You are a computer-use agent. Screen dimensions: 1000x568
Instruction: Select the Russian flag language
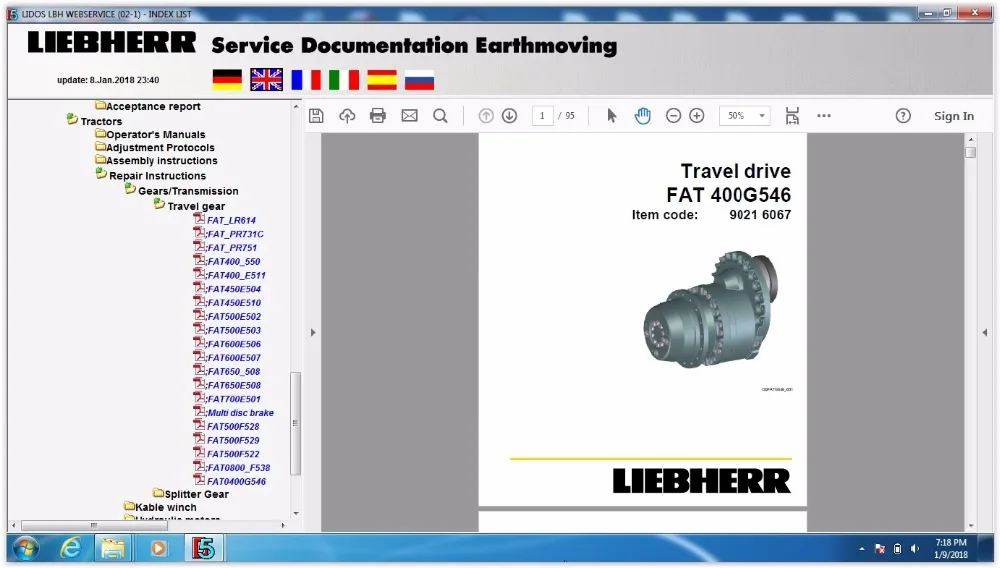pos(420,80)
